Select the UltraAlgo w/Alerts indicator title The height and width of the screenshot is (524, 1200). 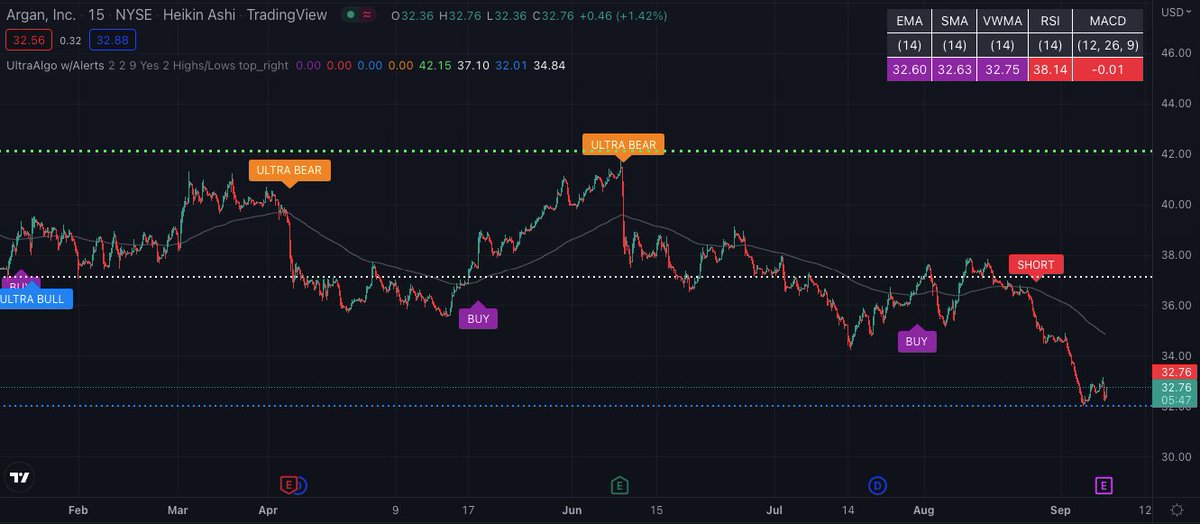pos(55,65)
